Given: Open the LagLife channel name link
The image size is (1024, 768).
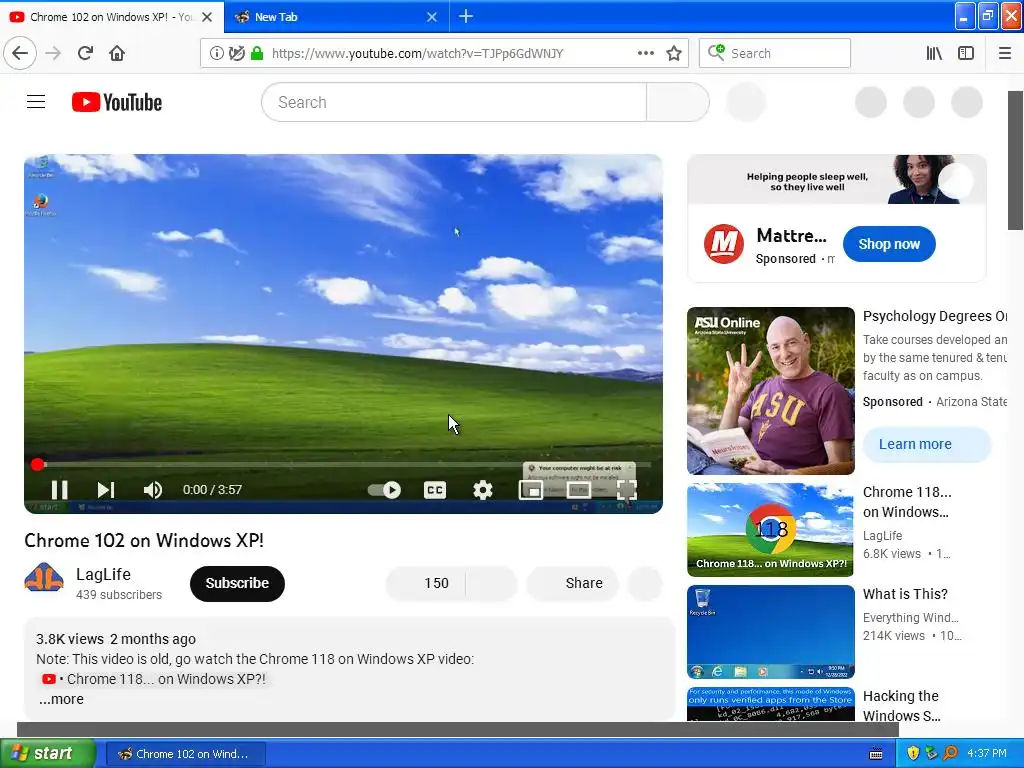Looking at the screenshot, I should coord(103,574).
